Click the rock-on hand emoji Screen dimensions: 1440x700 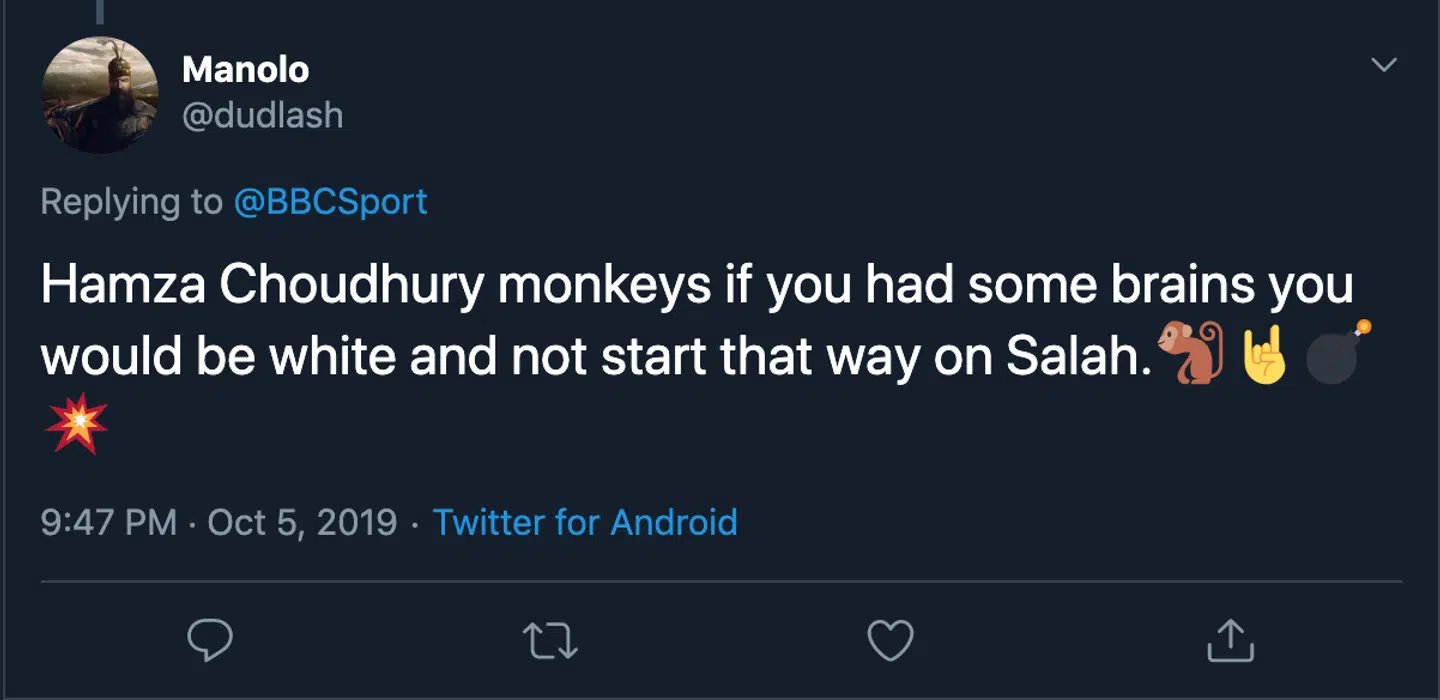[1264, 354]
